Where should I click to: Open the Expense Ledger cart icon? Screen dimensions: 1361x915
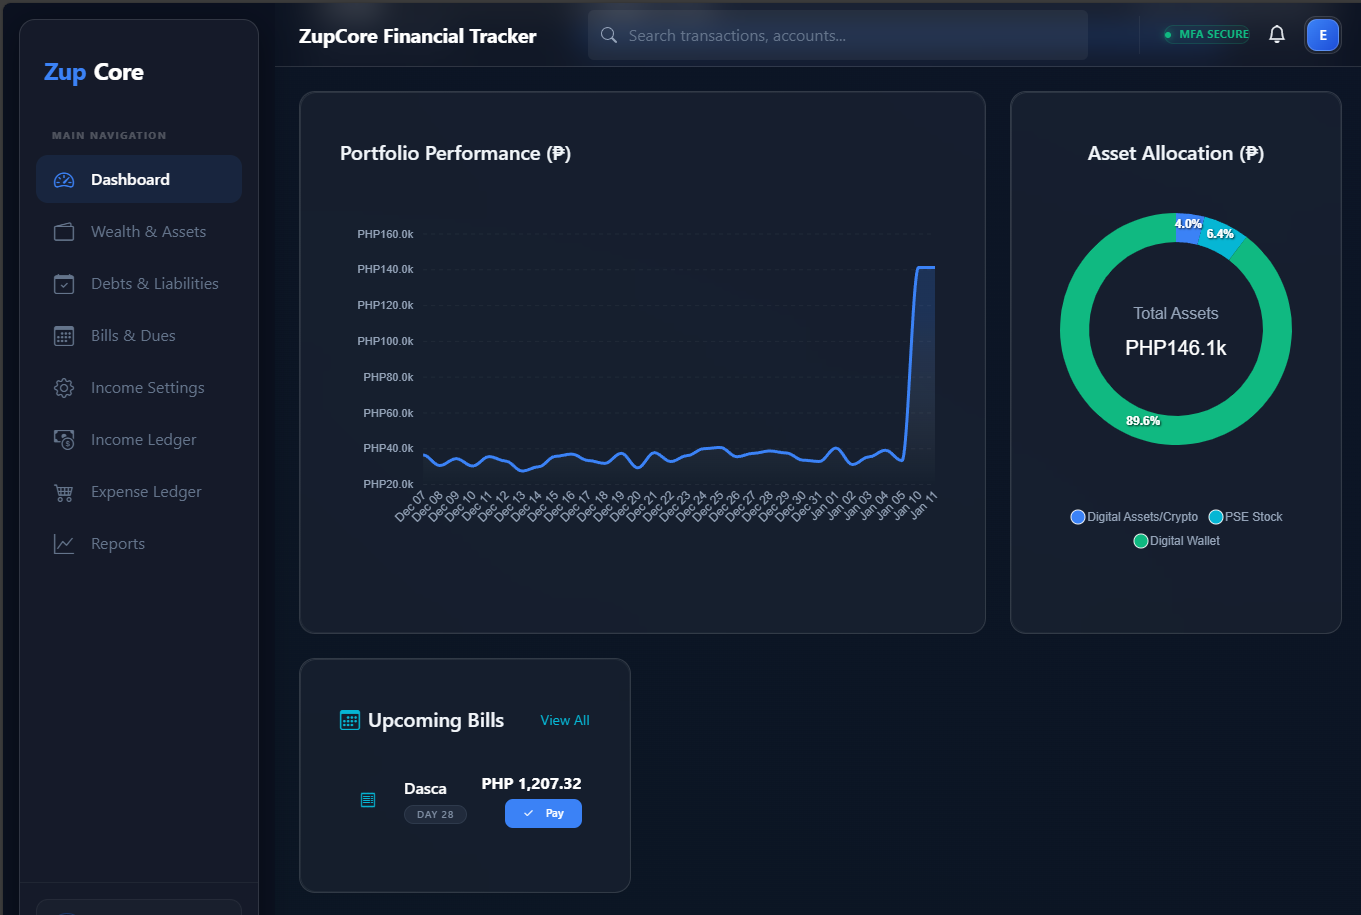[x=63, y=491]
